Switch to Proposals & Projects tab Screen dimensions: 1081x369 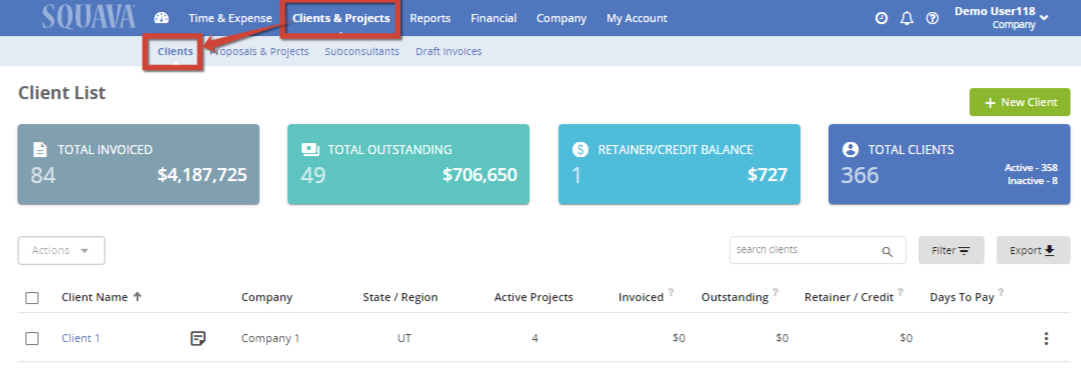pos(260,51)
